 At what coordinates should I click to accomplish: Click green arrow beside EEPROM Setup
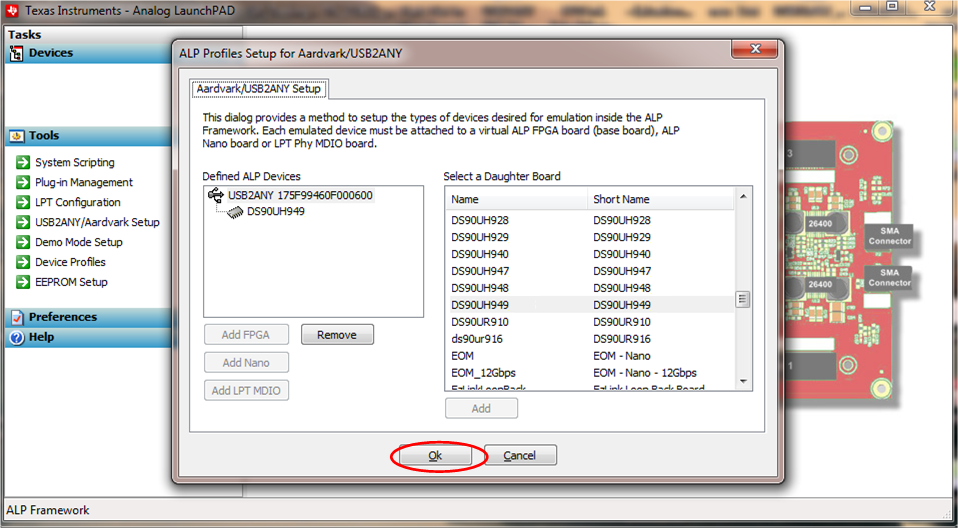(23, 282)
